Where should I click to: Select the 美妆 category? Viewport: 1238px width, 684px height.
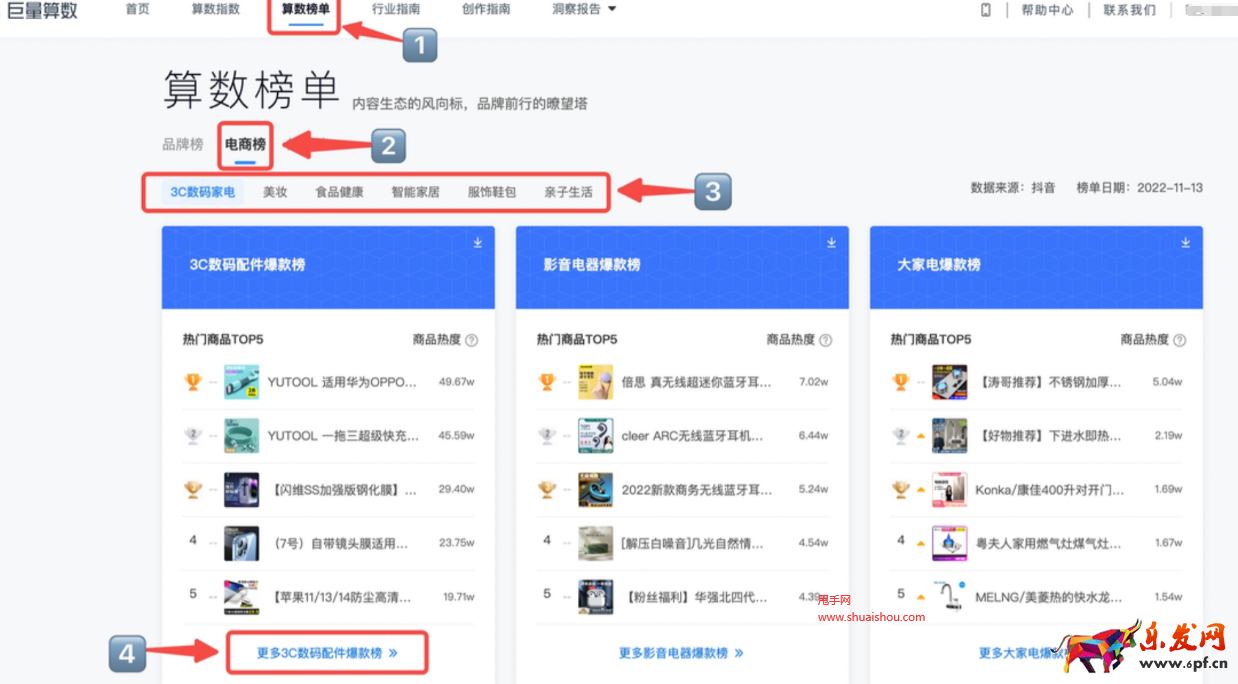click(x=275, y=192)
